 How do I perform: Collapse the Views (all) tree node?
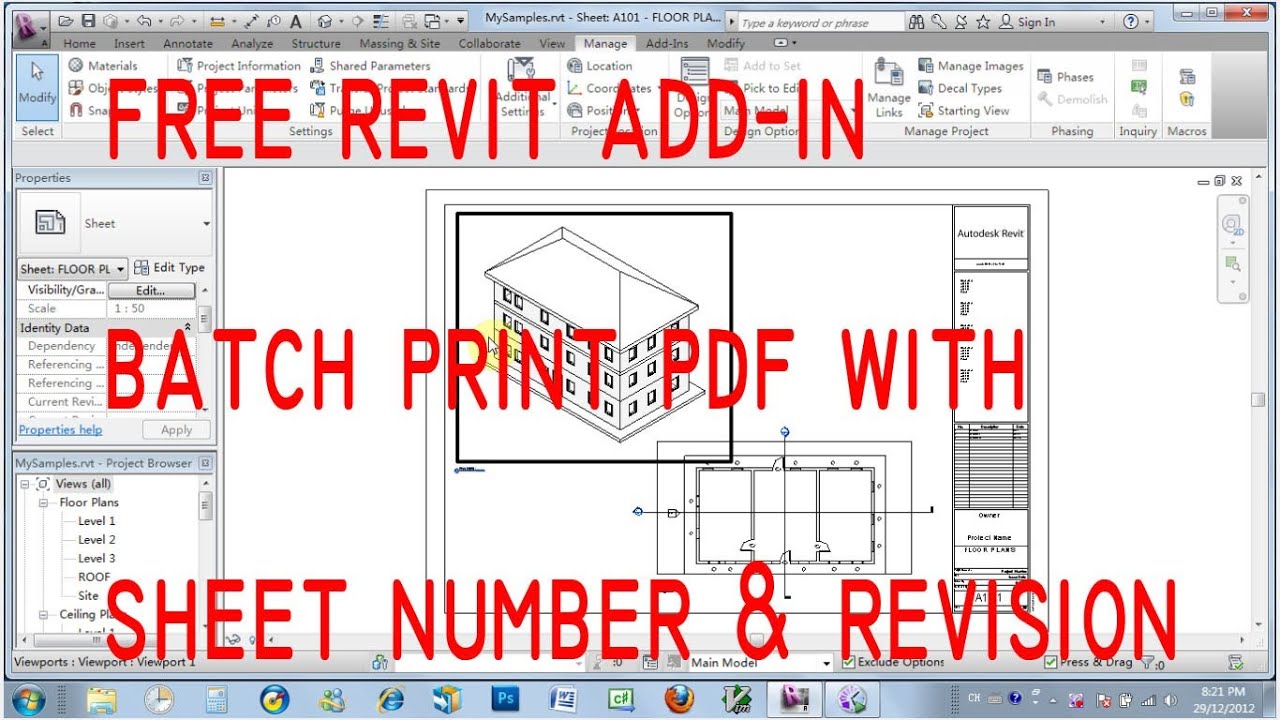(24, 484)
